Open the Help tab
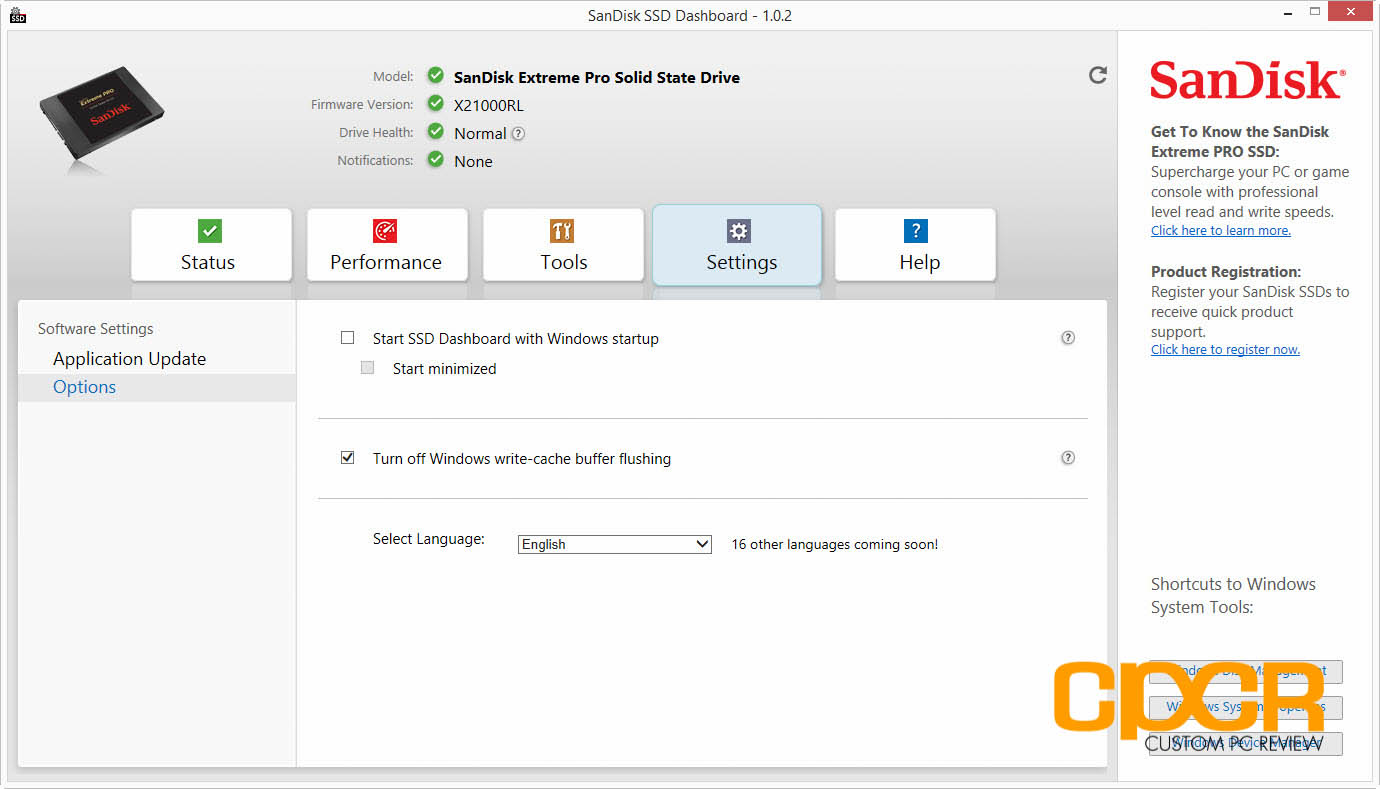The height and width of the screenshot is (789, 1380). tap(915, 245)
